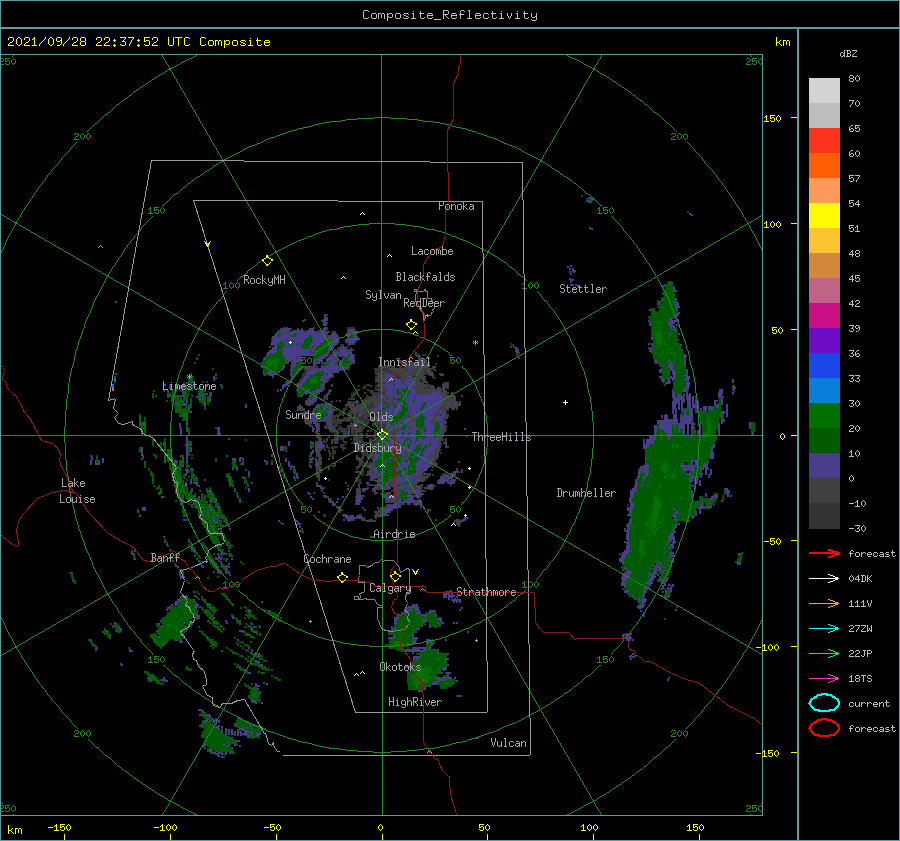Click the 39 dBZ magenta color swatch
The image size is (900, 841).
(x=824, y=315)
